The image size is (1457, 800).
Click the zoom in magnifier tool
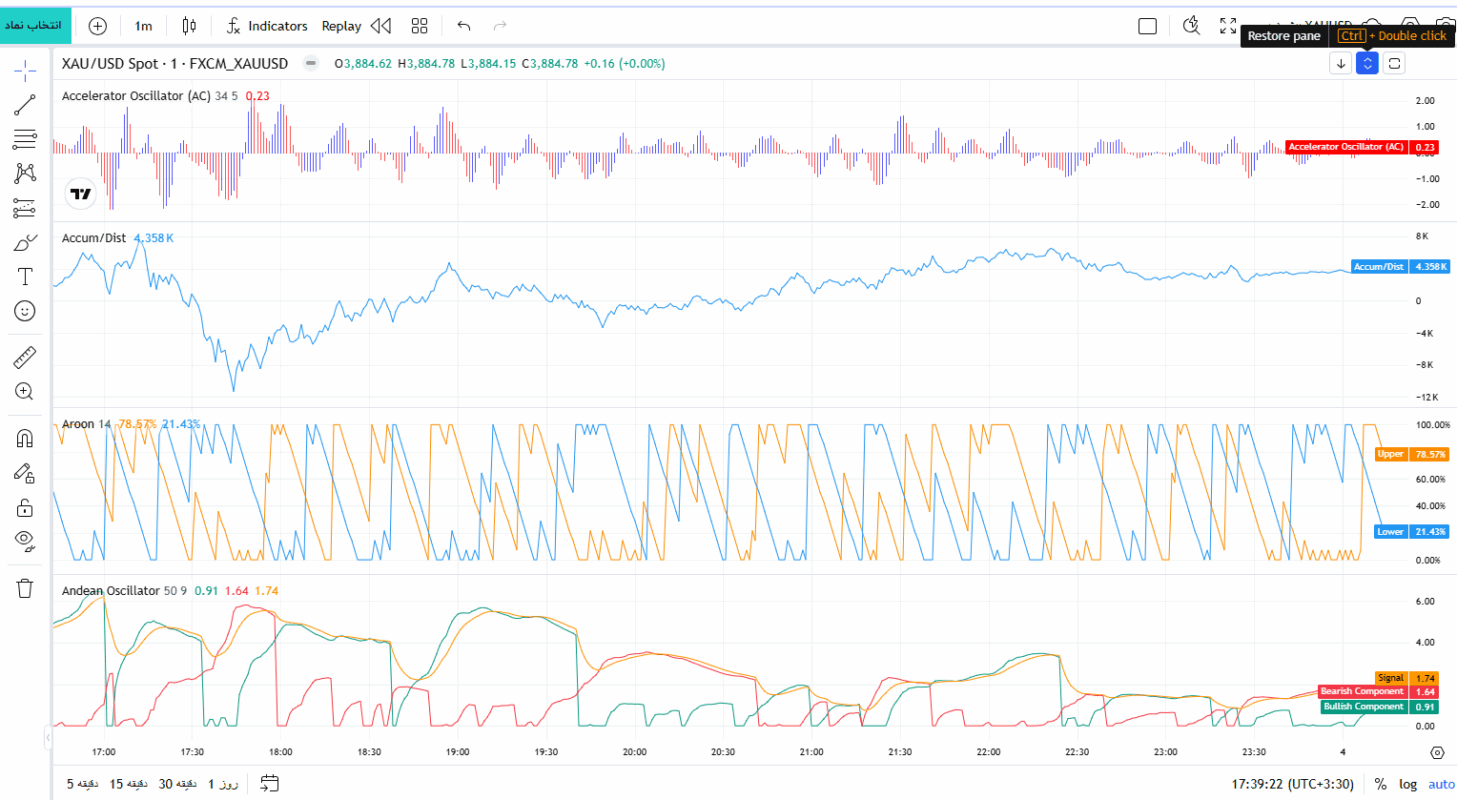tap(25, 391)
